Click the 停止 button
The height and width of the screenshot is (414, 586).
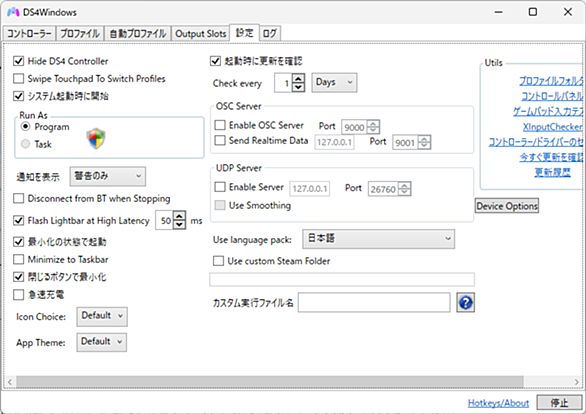click(x=559, y=403)
